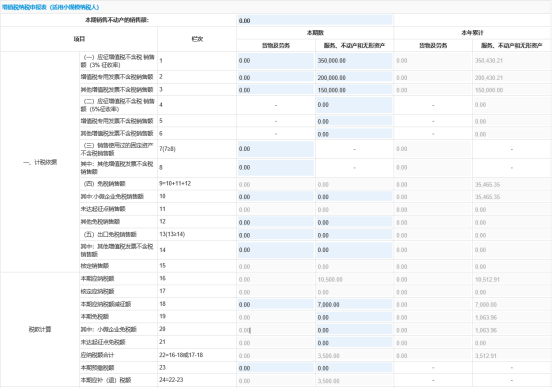
Task: Edit the row 2 field showing 200,000.00
Action: (x=354, y=77)
